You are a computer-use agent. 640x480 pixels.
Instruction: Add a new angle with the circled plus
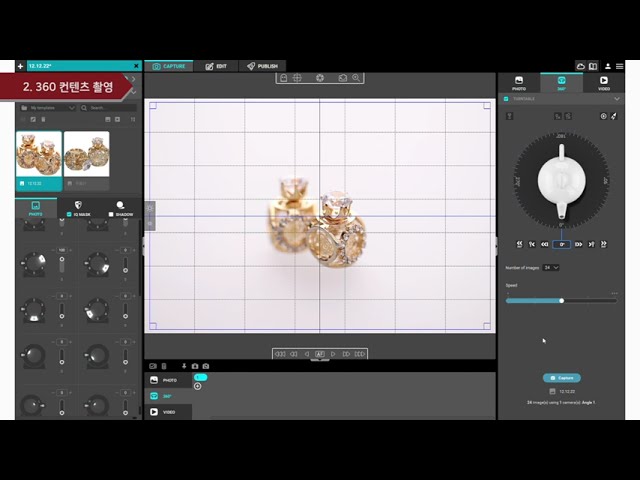[198, 386]
